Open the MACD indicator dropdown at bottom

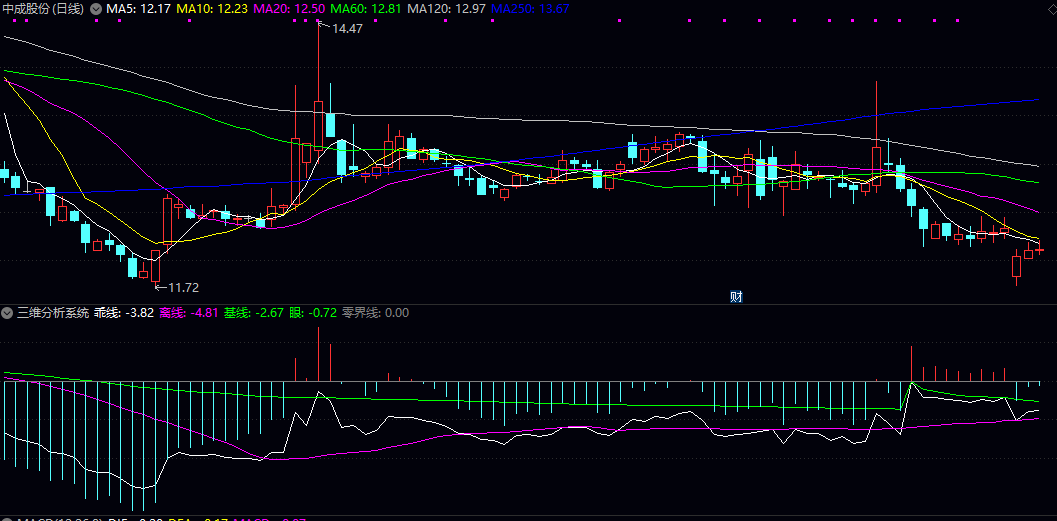[7, 519]
